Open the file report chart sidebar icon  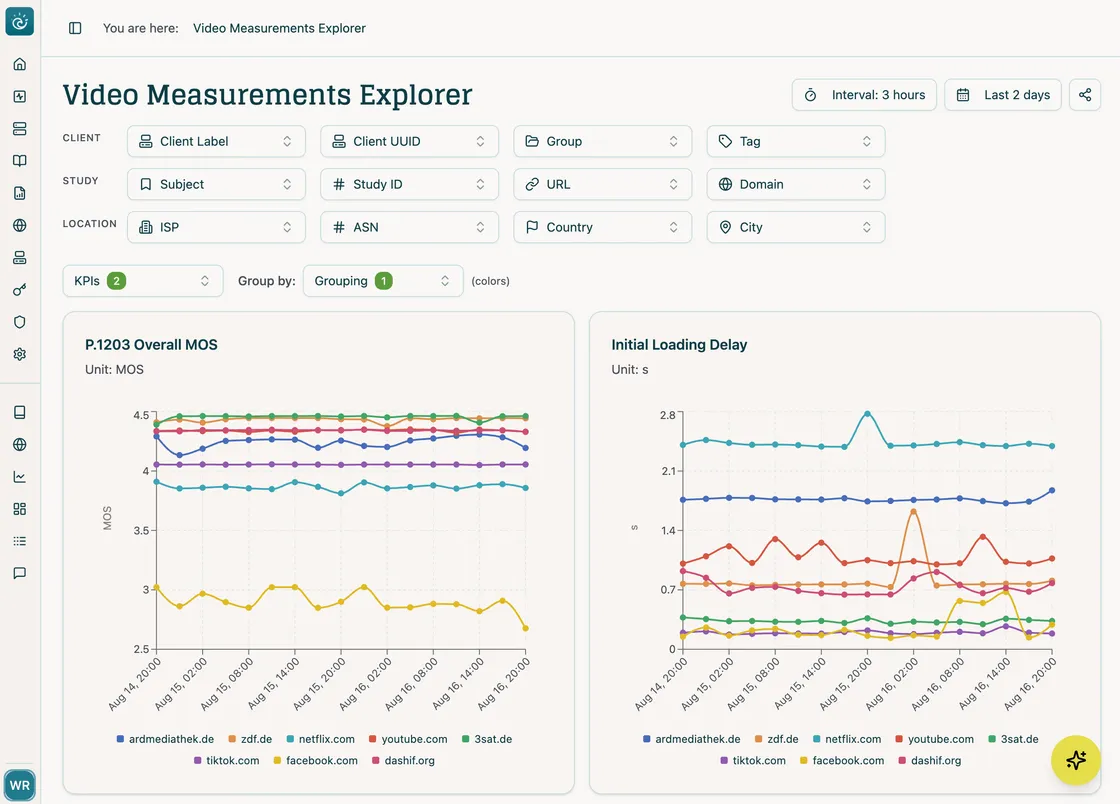pos(20,193)
